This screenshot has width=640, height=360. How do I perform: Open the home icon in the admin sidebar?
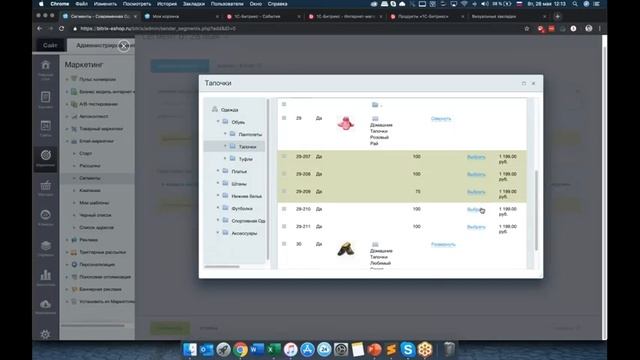[45, 65]
